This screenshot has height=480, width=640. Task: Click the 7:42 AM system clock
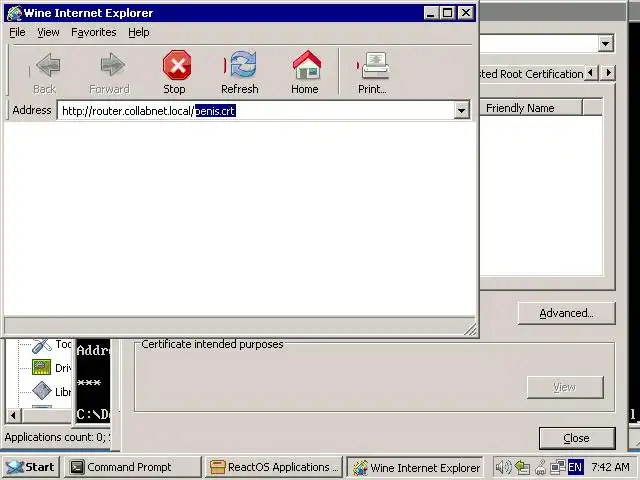[611, 467]
